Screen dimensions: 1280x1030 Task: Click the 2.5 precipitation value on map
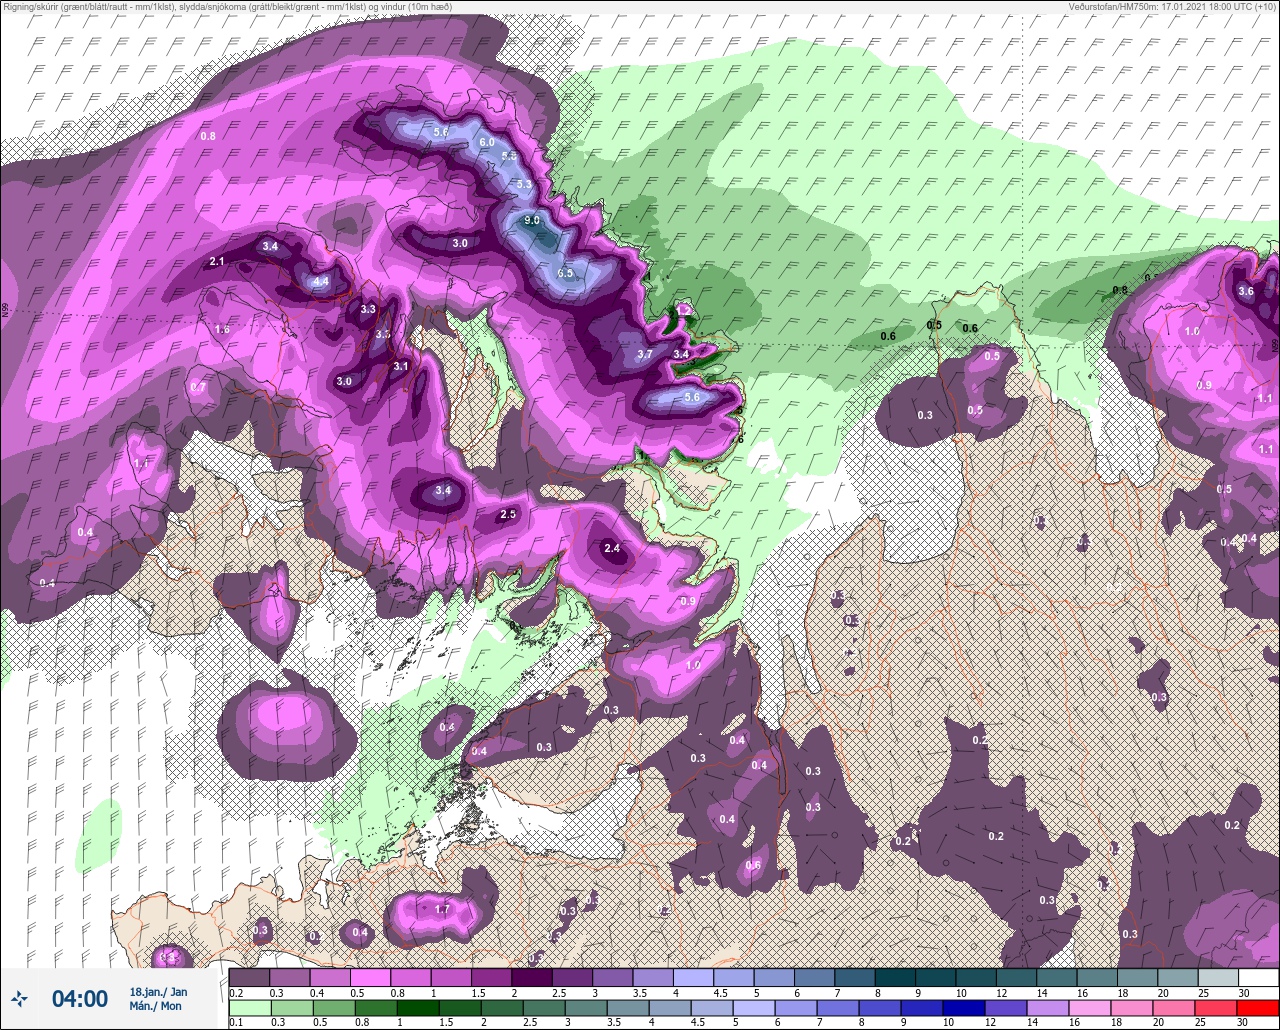[x=508, y=514]
